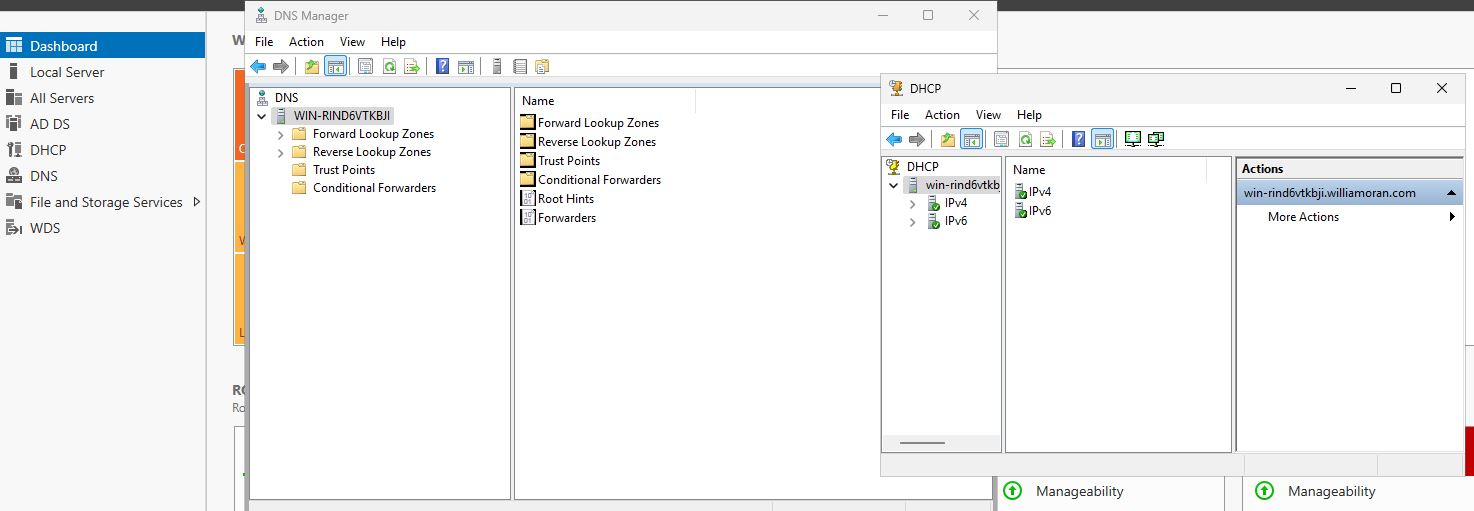This screenshot has height=511, width=1474.
Task: Open Properties icon in DHCP toolbar
Action: 1001,139
